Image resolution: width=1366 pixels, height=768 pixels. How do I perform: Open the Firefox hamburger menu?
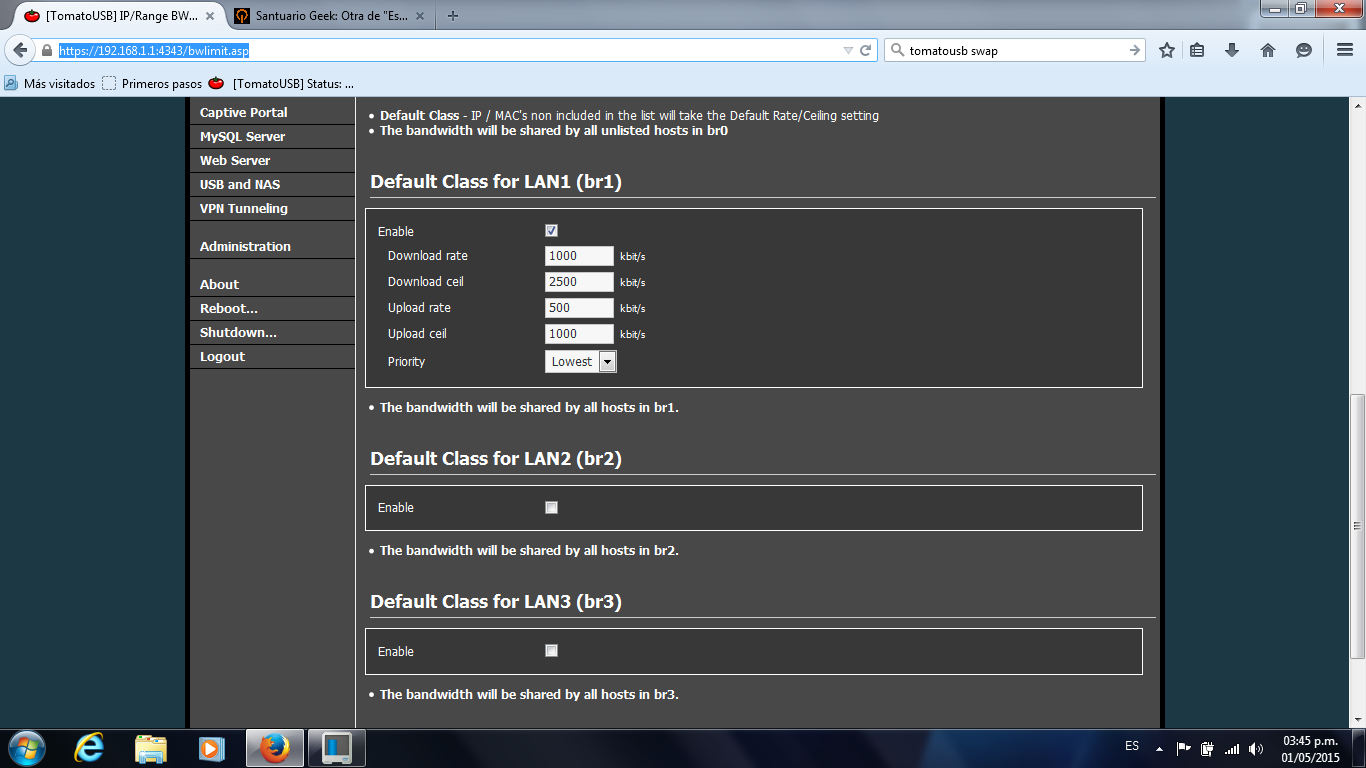click(x=1344, y=50)
